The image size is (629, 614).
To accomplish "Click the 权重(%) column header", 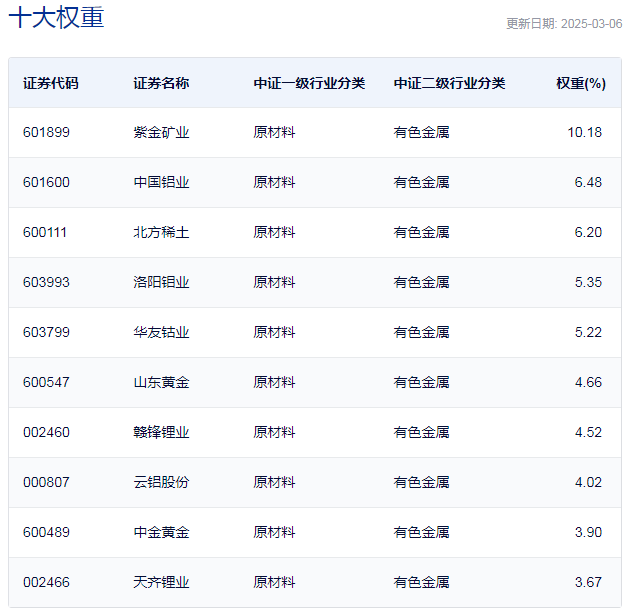I will point(580,83).
